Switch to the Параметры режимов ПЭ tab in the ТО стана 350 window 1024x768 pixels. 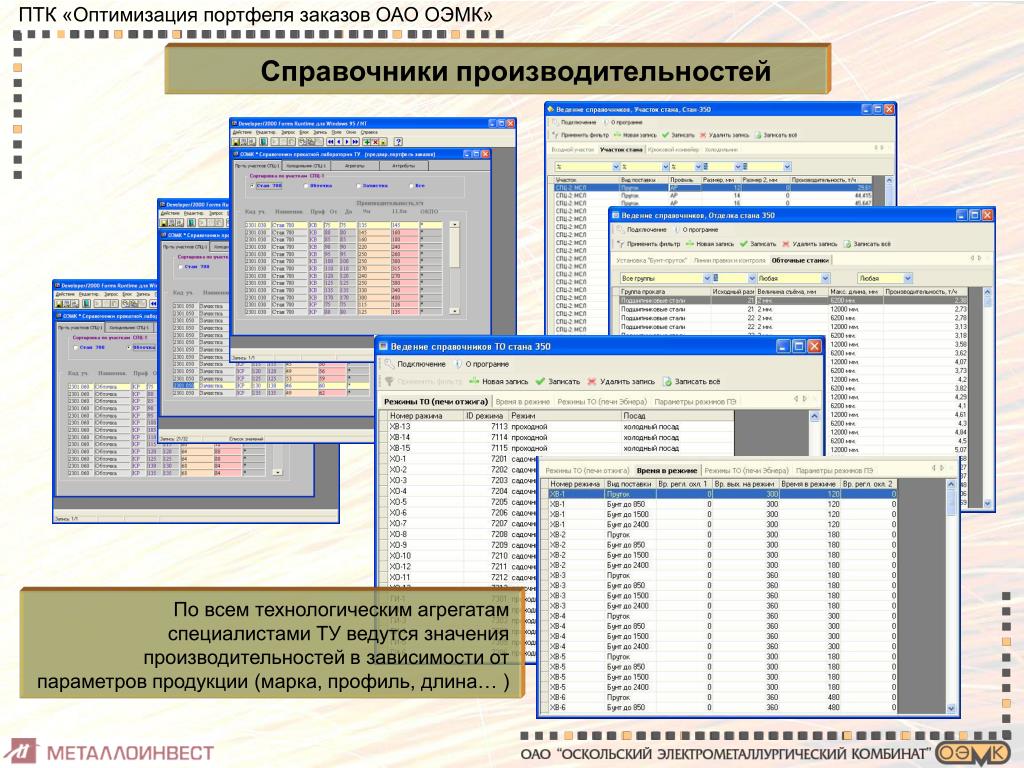pos(695,402)
